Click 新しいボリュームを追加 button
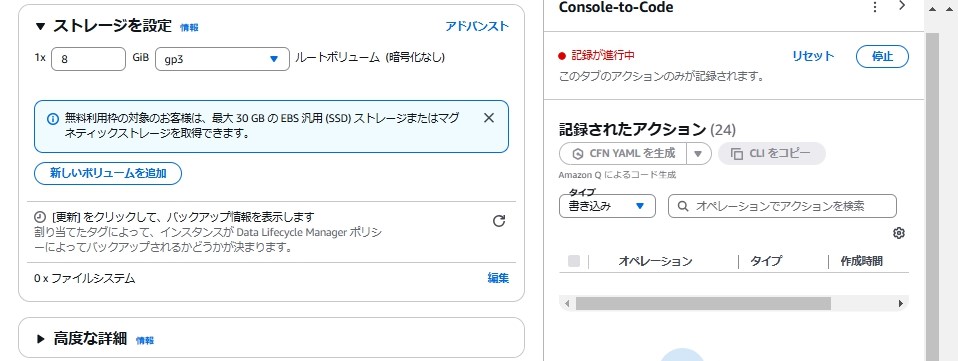 (x=108, y=173)
